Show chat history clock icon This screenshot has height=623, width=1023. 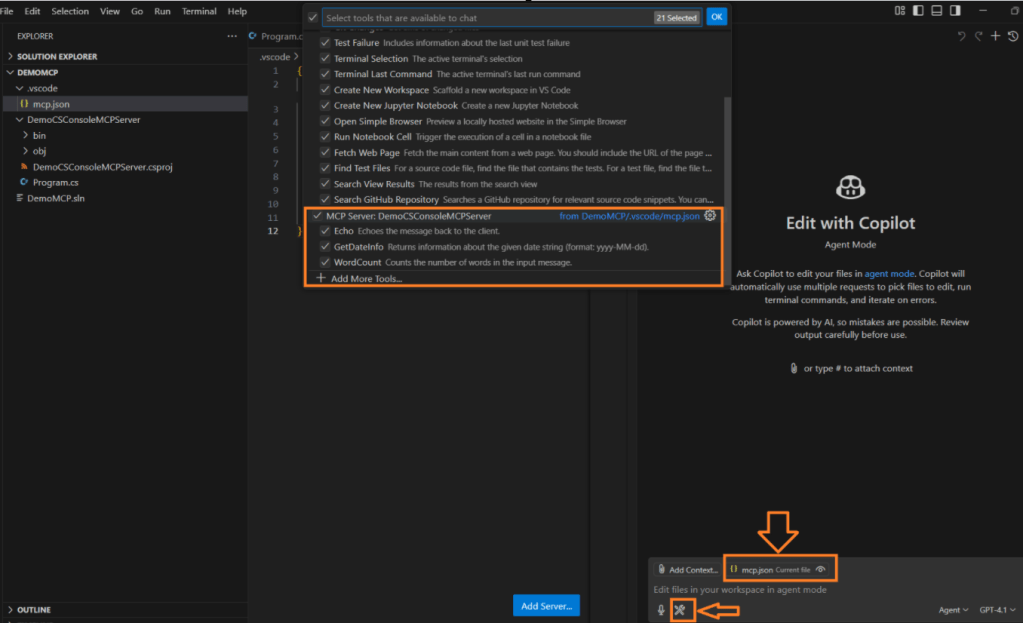1011,36
